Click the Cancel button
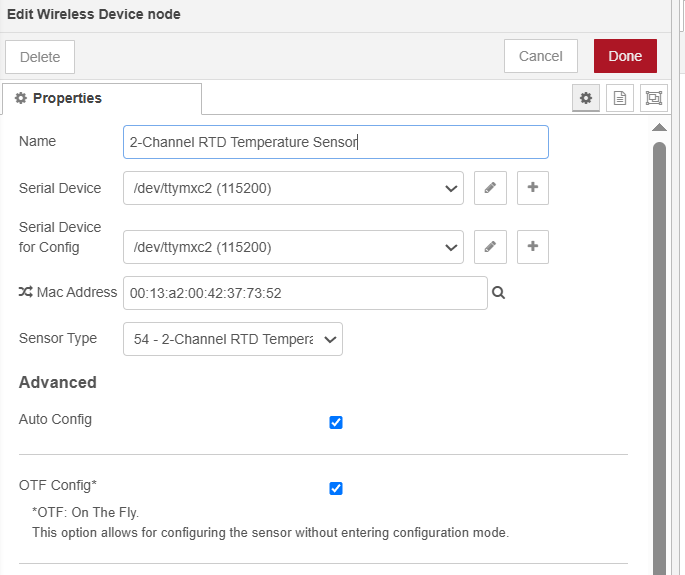Image resolution: width=685 pixels, height=575 pixels. (x=540, y=56)
